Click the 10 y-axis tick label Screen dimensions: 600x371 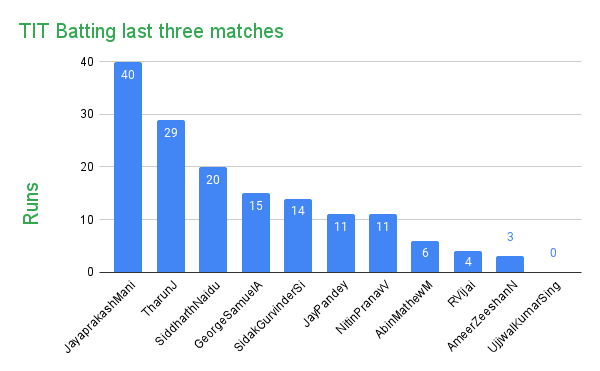(x=87, y=220)
